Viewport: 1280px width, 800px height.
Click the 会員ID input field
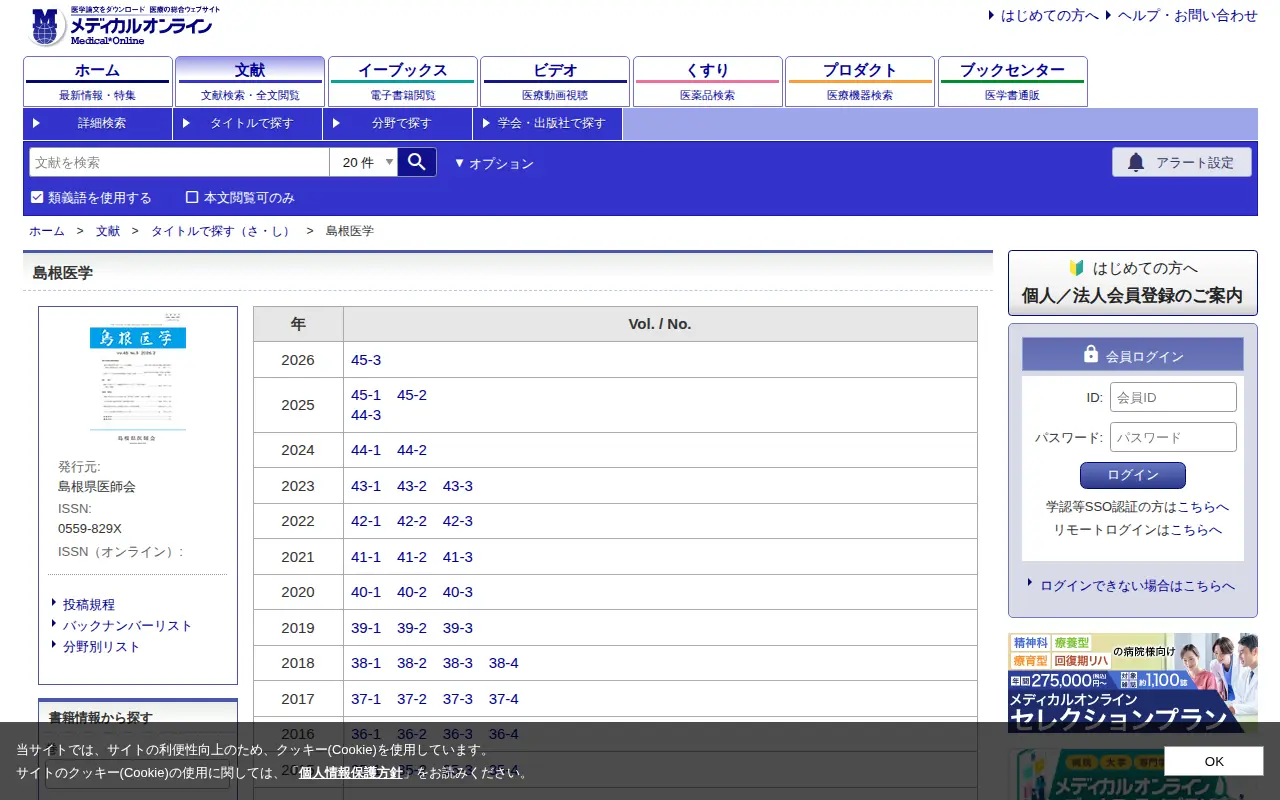1173,397
